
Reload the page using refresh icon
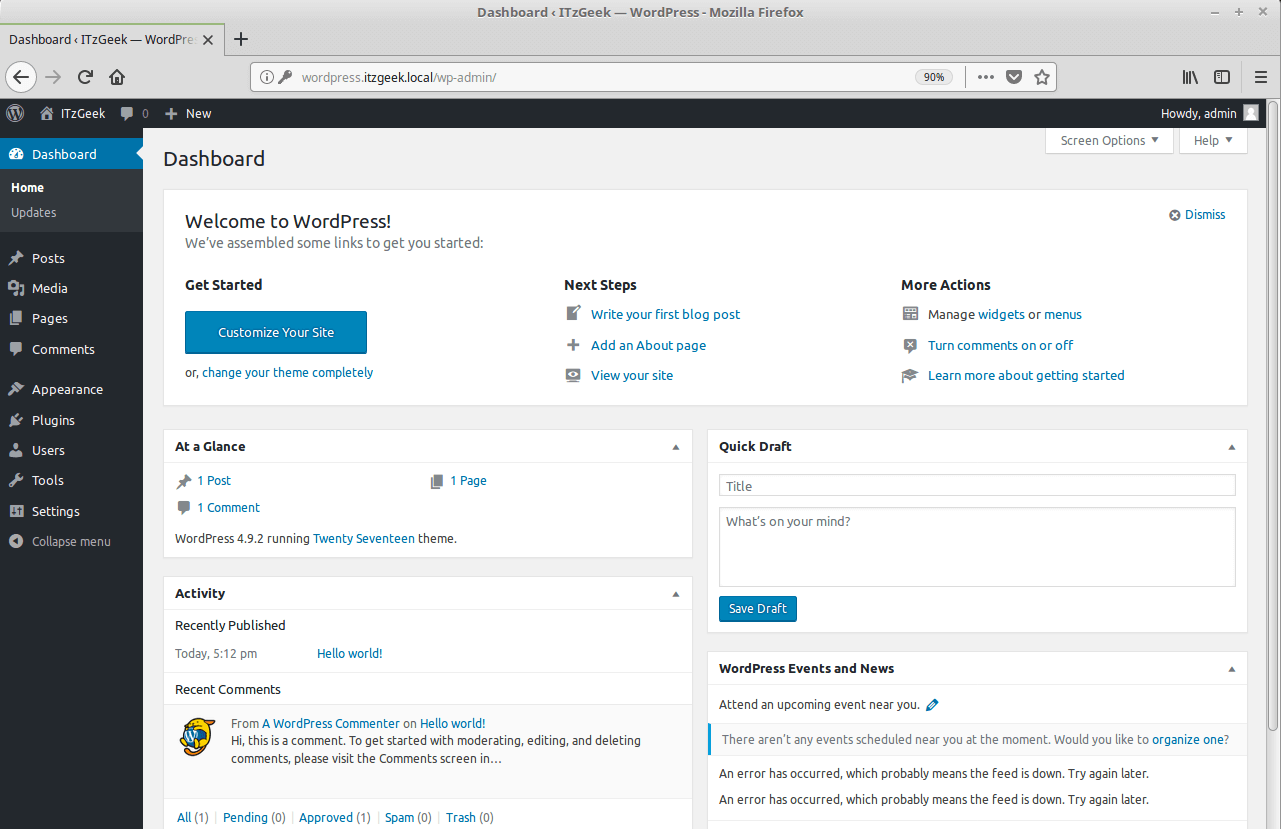click(x=86, y=77)
